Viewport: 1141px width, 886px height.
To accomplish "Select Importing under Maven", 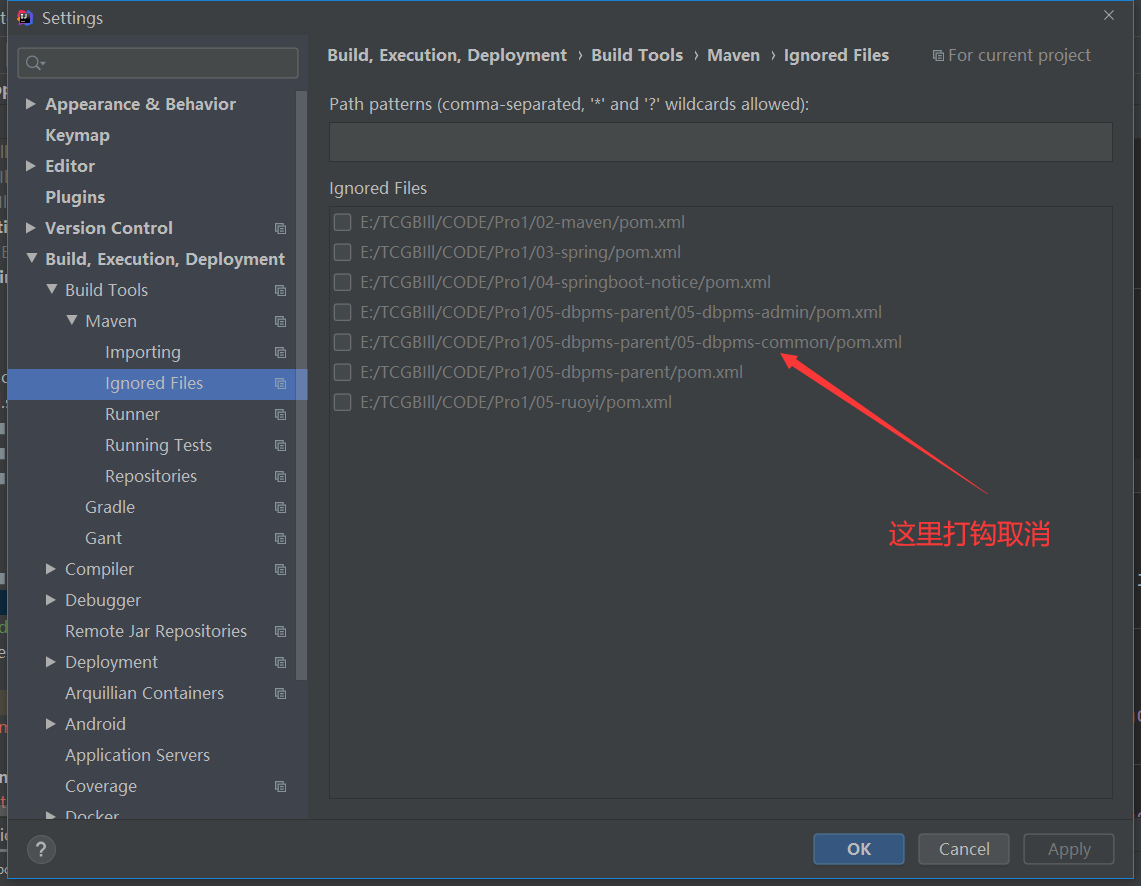I will [143, 352].
